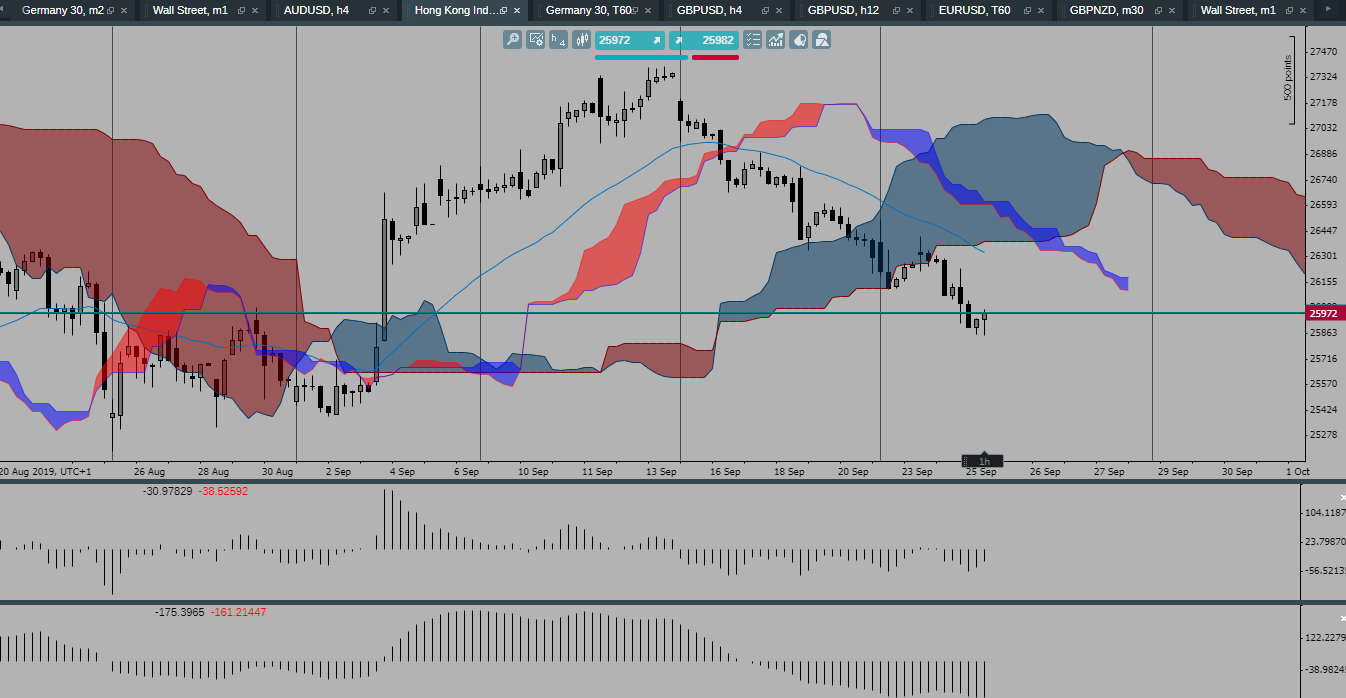Screen dimensions: 1346x698
Task: Click the red buy sentiment bar under 25982
Action: pos(715,58)
